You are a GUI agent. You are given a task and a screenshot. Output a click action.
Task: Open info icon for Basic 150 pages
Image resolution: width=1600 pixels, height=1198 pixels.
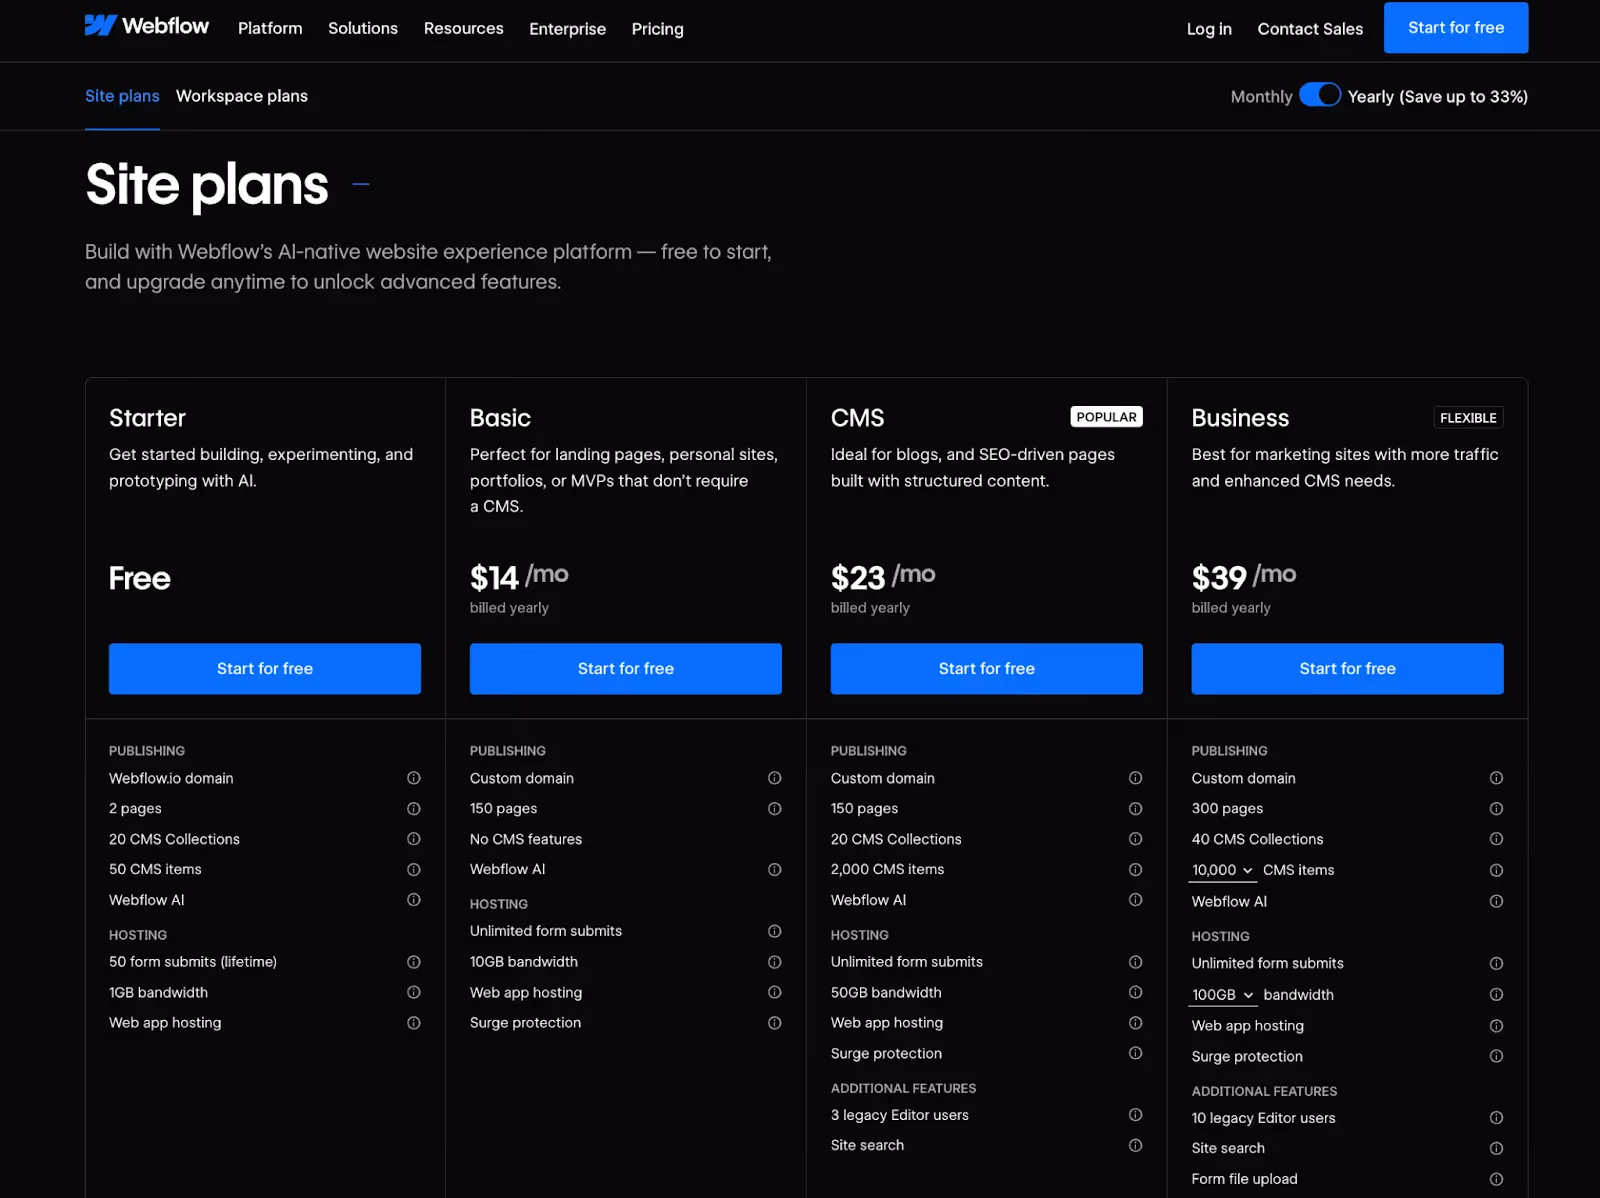tap(775, 808)
